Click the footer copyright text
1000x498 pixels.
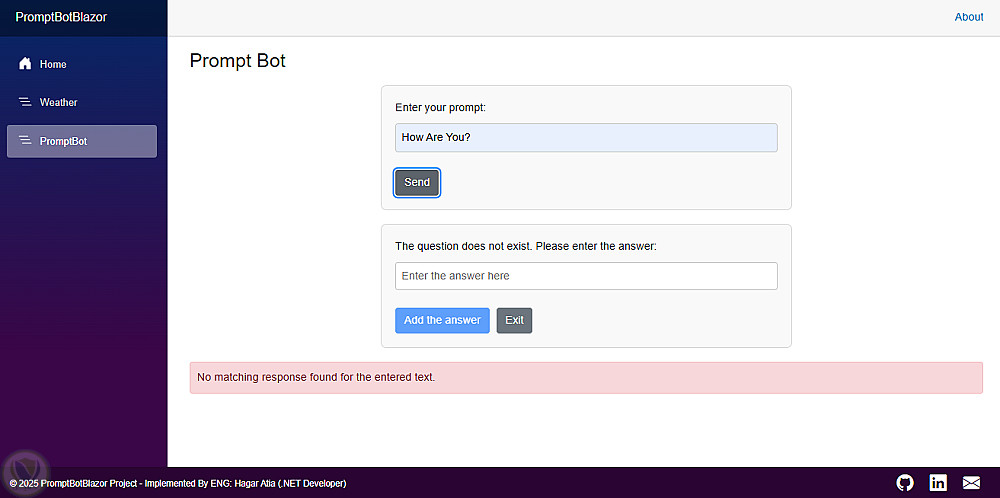178,484
